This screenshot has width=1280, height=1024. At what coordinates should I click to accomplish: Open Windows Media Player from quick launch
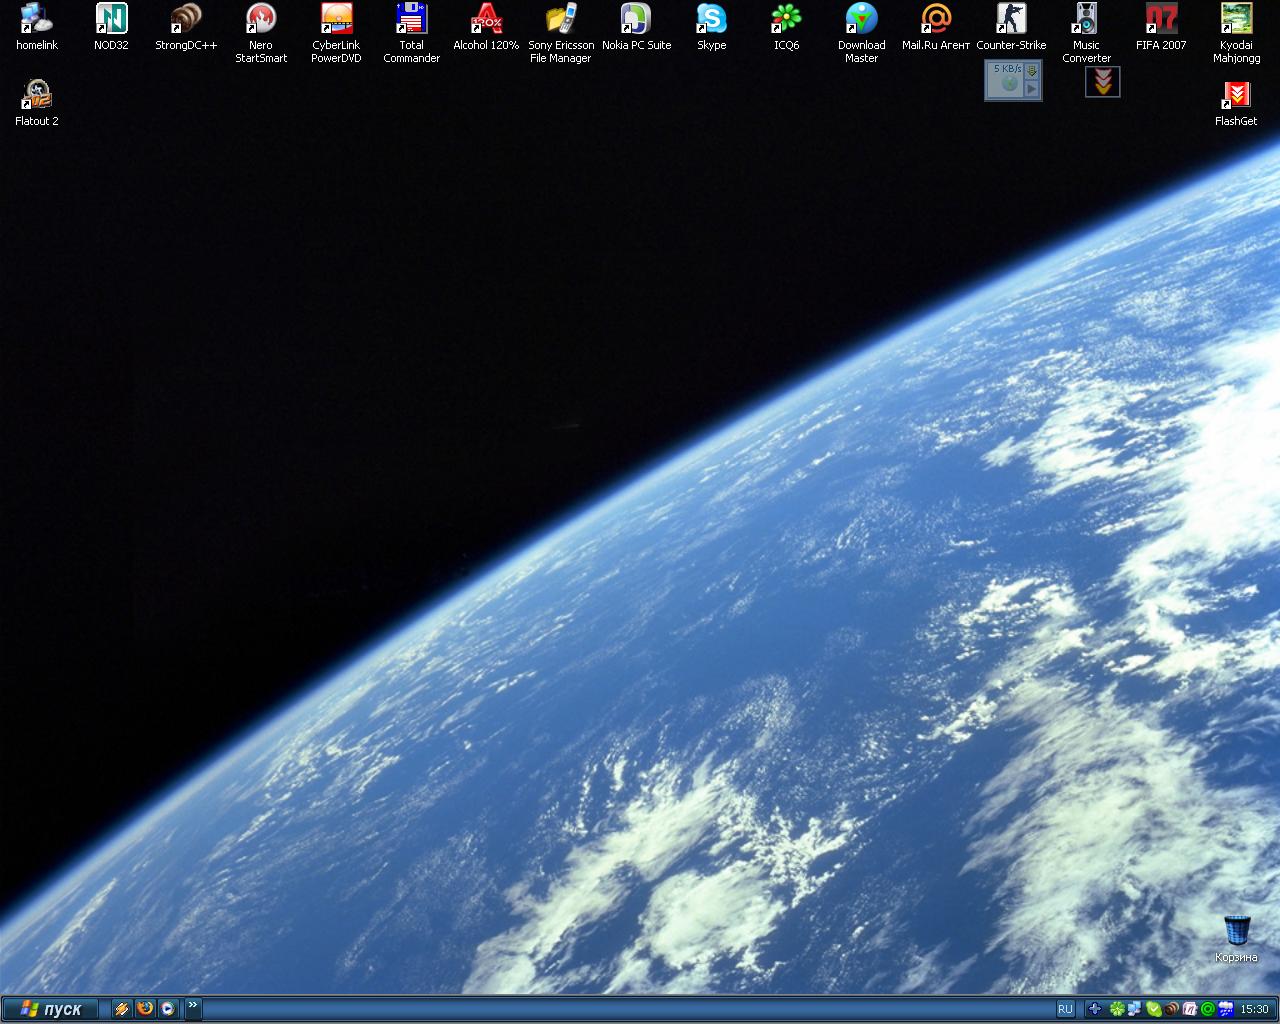point(168,1009)
